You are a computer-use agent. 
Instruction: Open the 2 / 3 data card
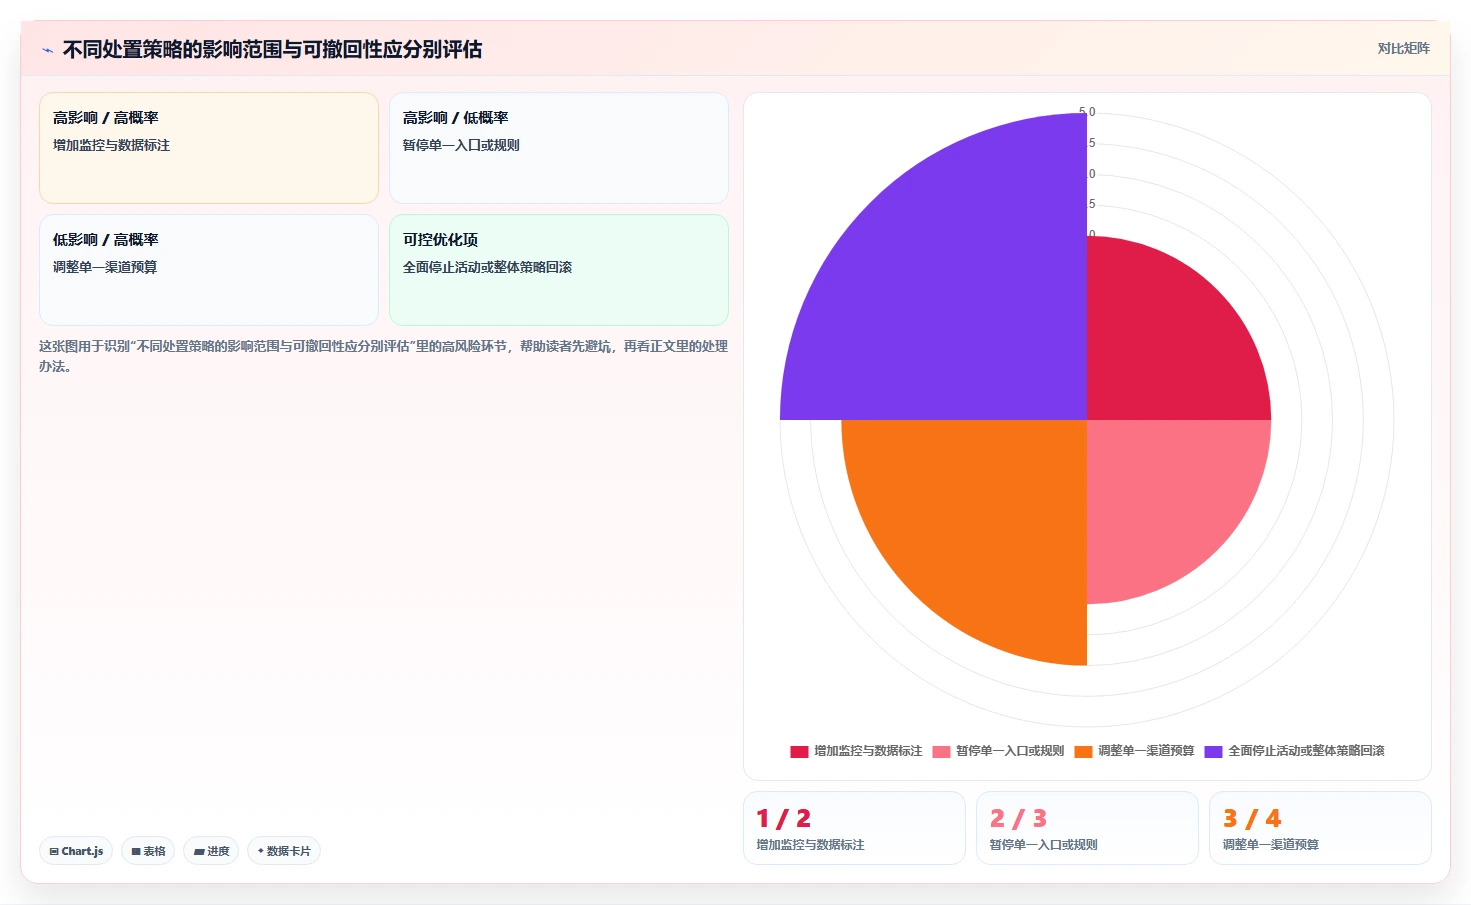1087,828
